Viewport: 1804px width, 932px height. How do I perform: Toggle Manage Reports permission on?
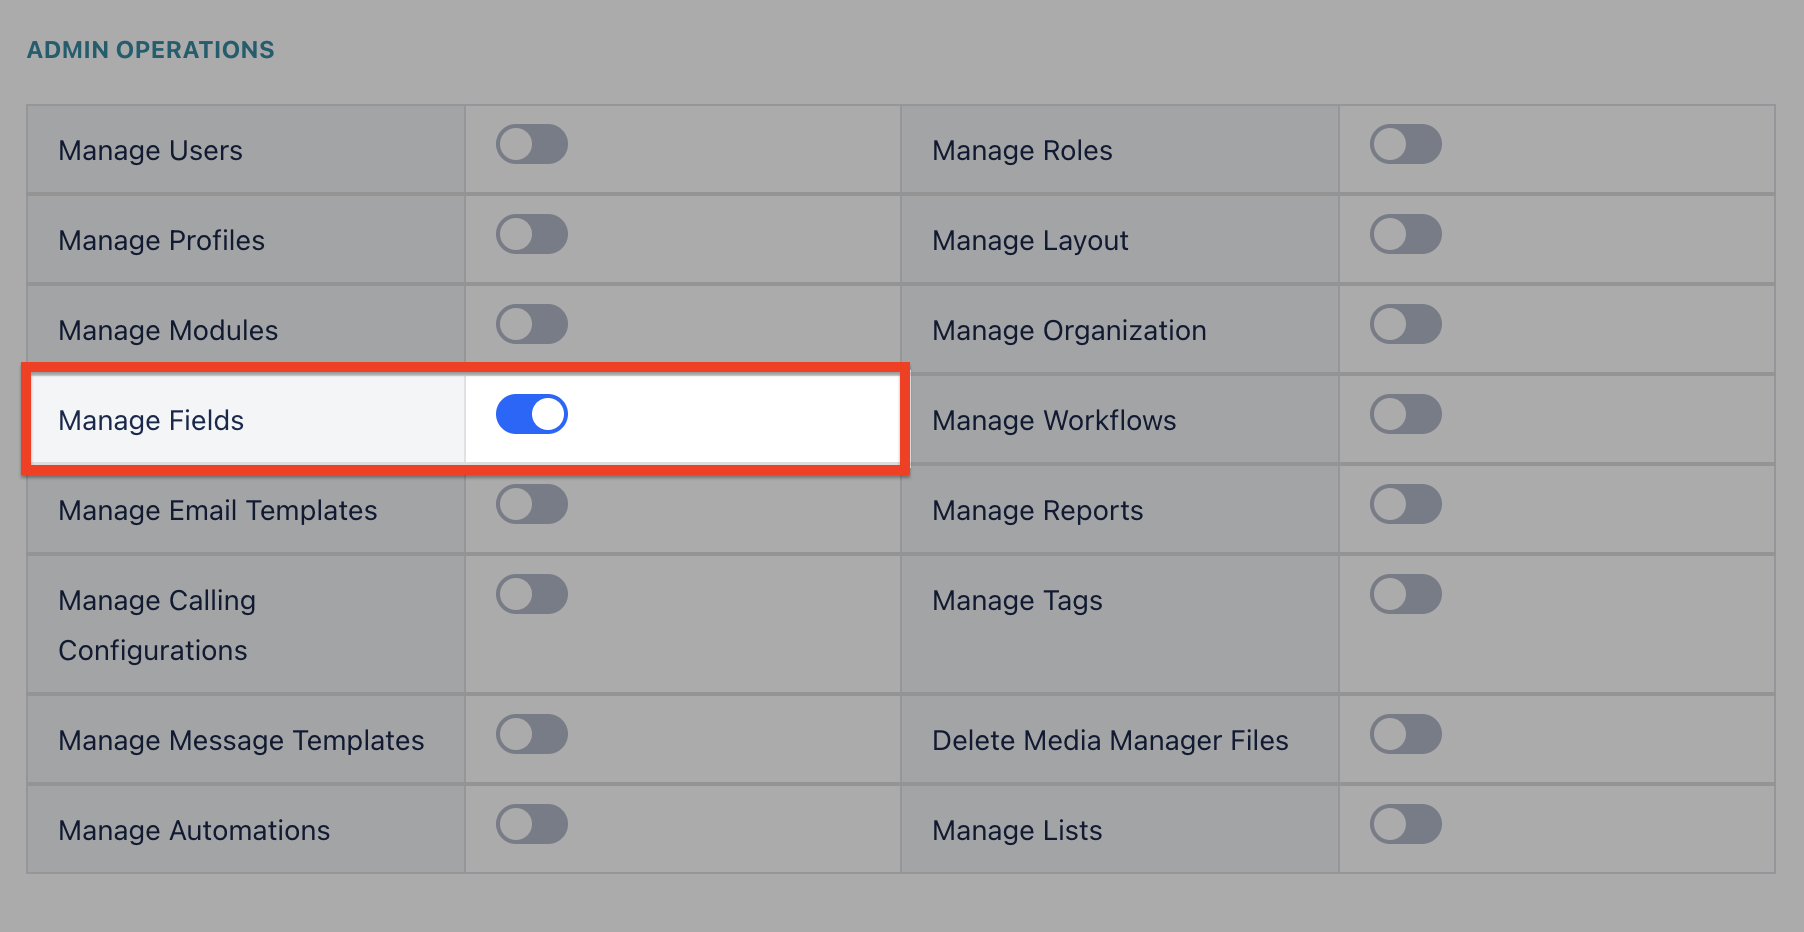click(x=1406, y=504)
